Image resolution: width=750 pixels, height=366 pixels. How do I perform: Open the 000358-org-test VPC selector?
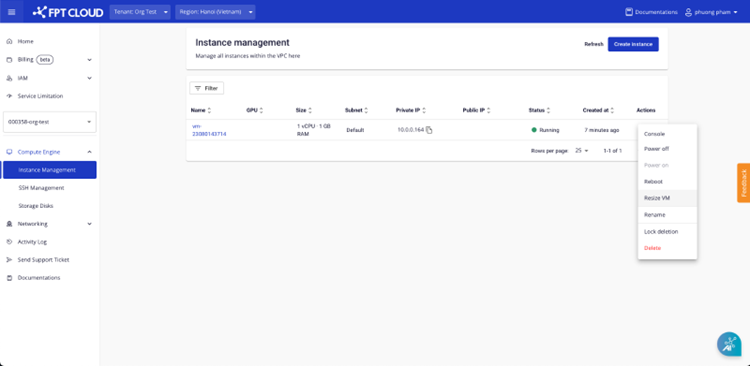[50, 122]
